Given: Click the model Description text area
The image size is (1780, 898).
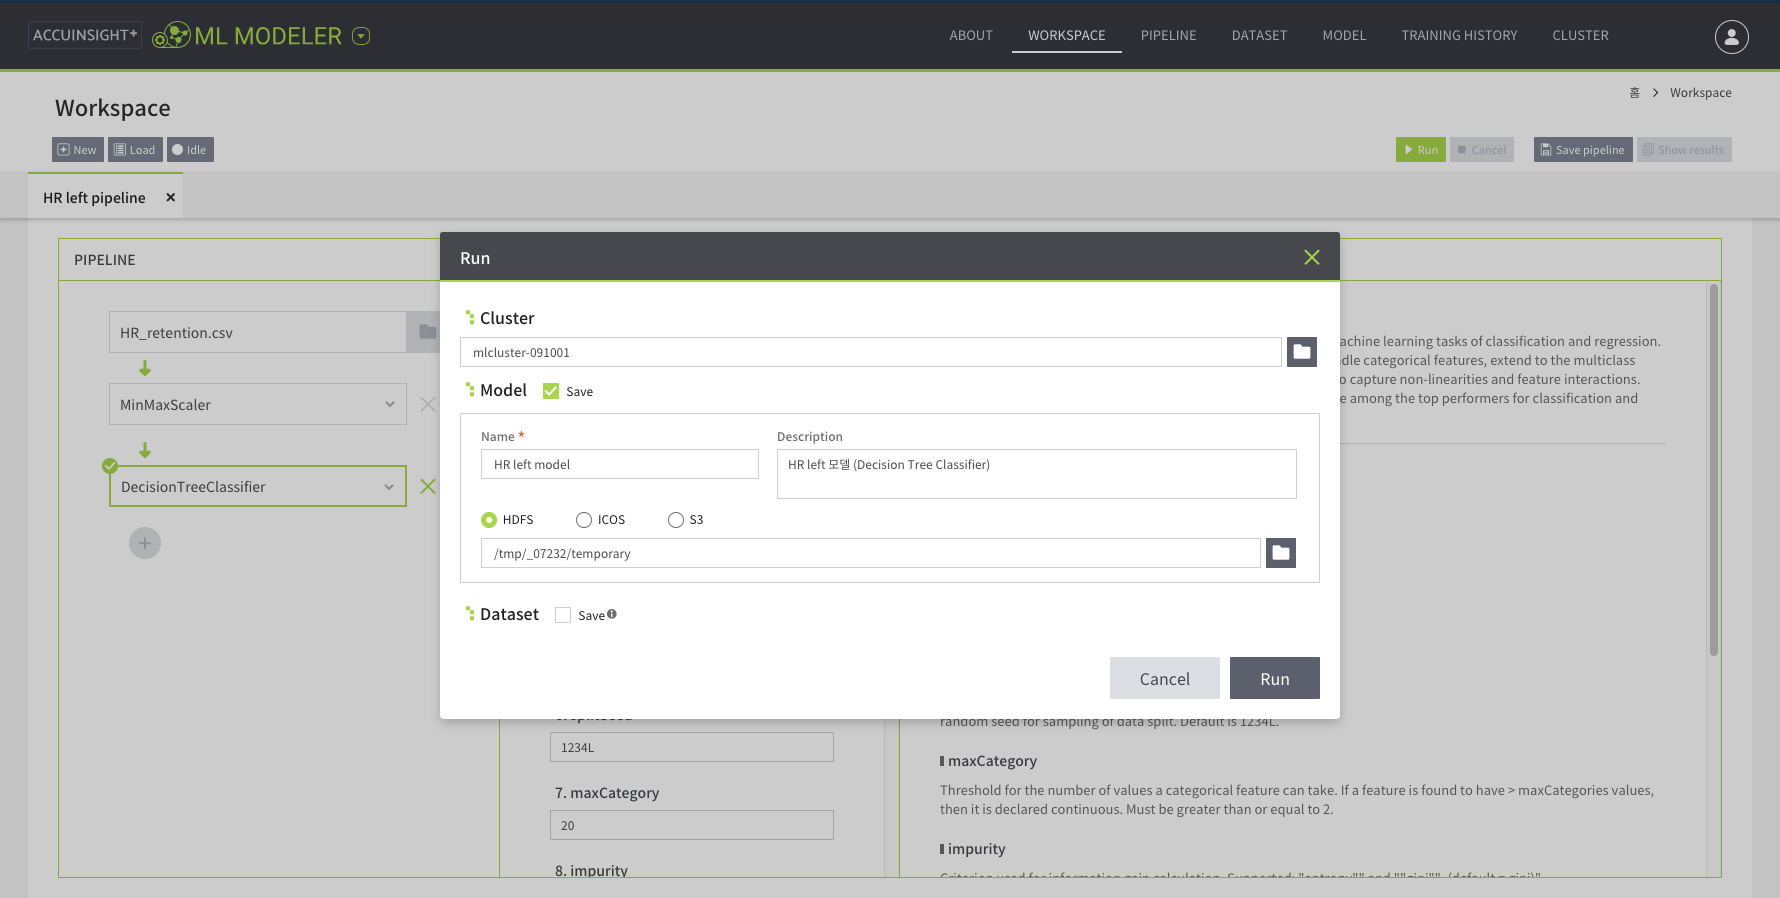Looking at the screenshot, I should [x=1036, y=474].
